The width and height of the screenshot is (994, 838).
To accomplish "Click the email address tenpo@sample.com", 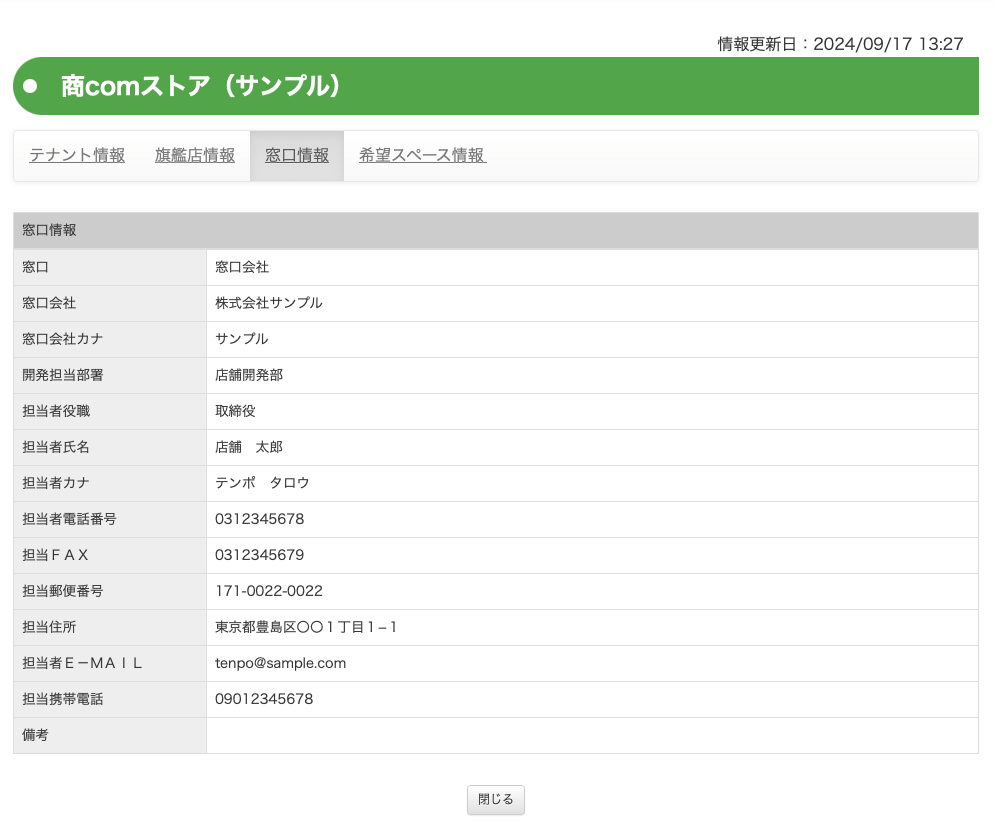I will coord(280,663).
